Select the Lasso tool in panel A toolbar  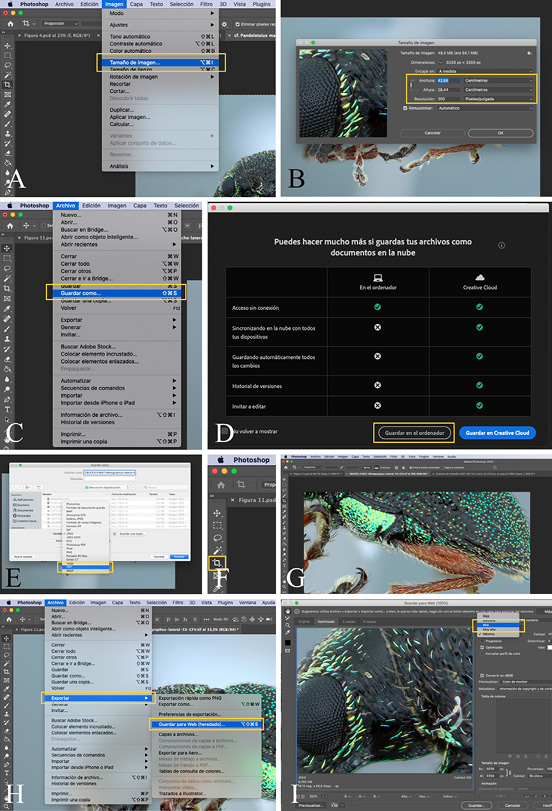(8, 65)
